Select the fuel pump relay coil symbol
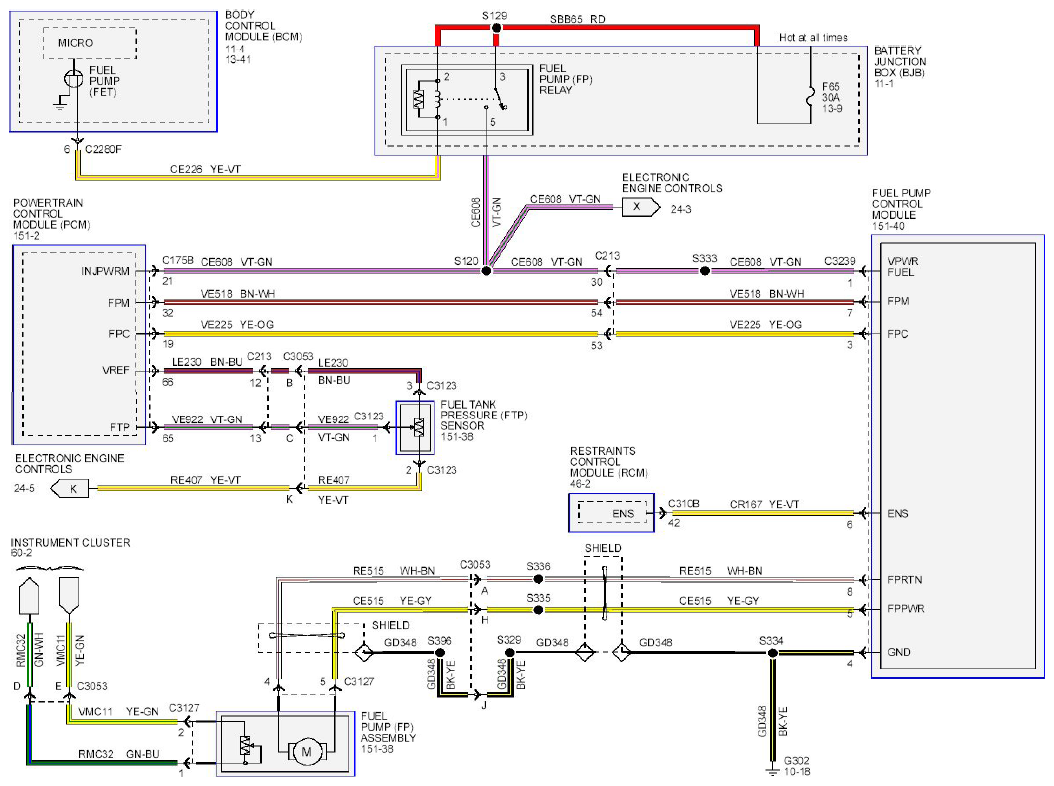The image size is (1054, 786). (x=438, y=99)
